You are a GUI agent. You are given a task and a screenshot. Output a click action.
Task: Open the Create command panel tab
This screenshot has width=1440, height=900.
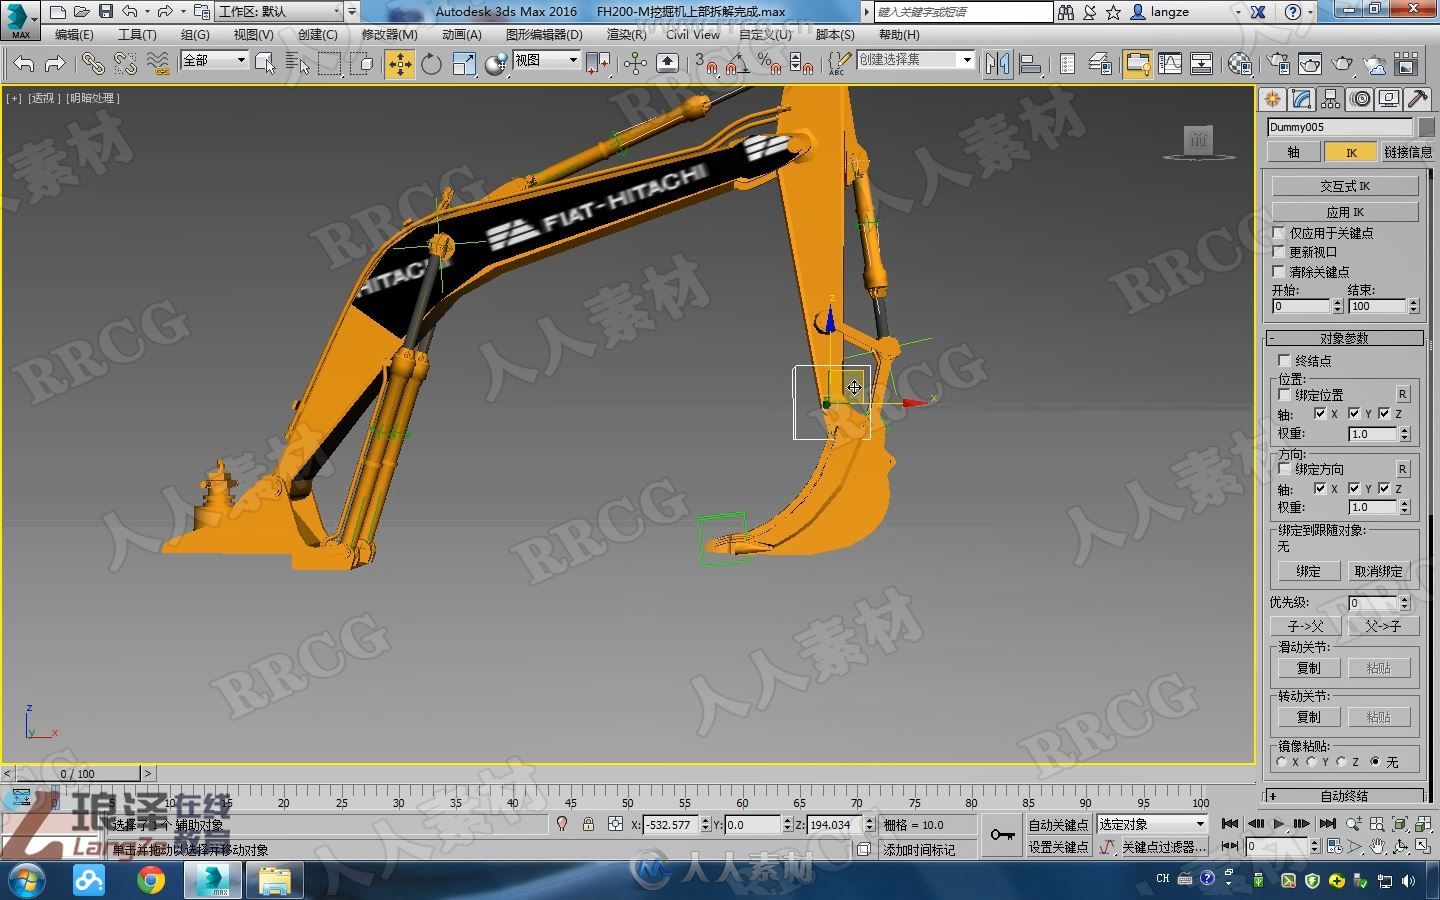[1272, 99]
